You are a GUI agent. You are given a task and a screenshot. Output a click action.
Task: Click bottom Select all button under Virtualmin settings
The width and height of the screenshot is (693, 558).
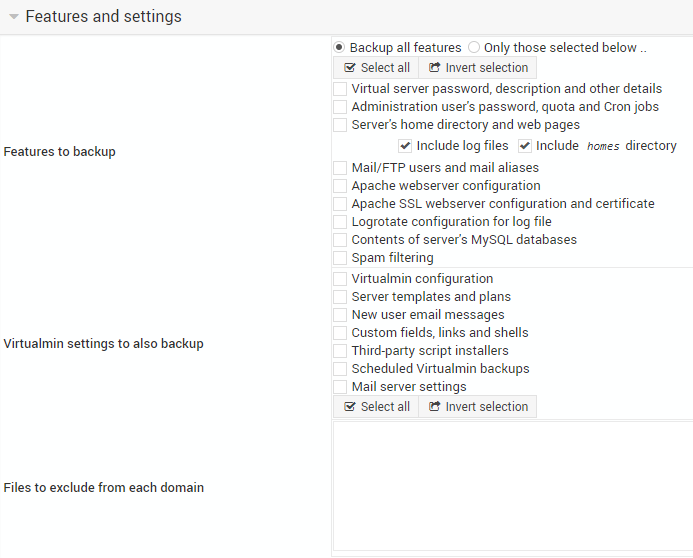click(376, 406)
